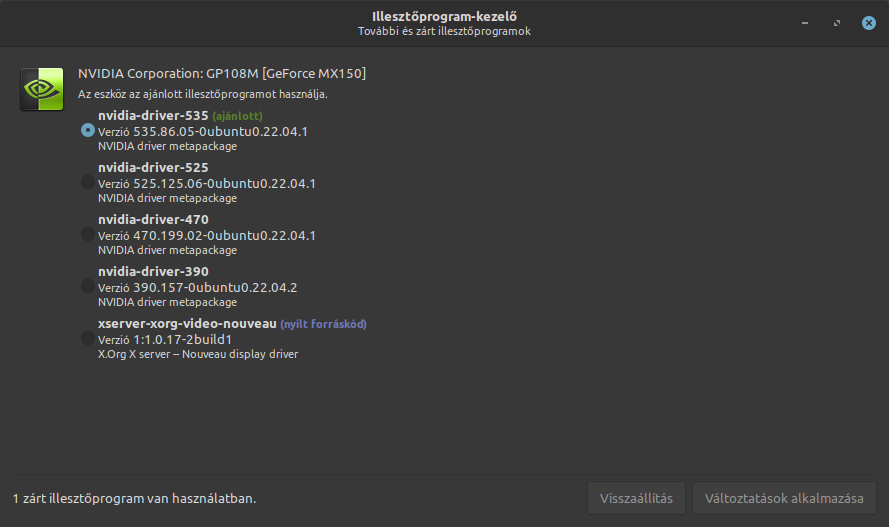Click the green ajánlott label
This screenshot has width=889, height=527.
click(x=238, y=116)
